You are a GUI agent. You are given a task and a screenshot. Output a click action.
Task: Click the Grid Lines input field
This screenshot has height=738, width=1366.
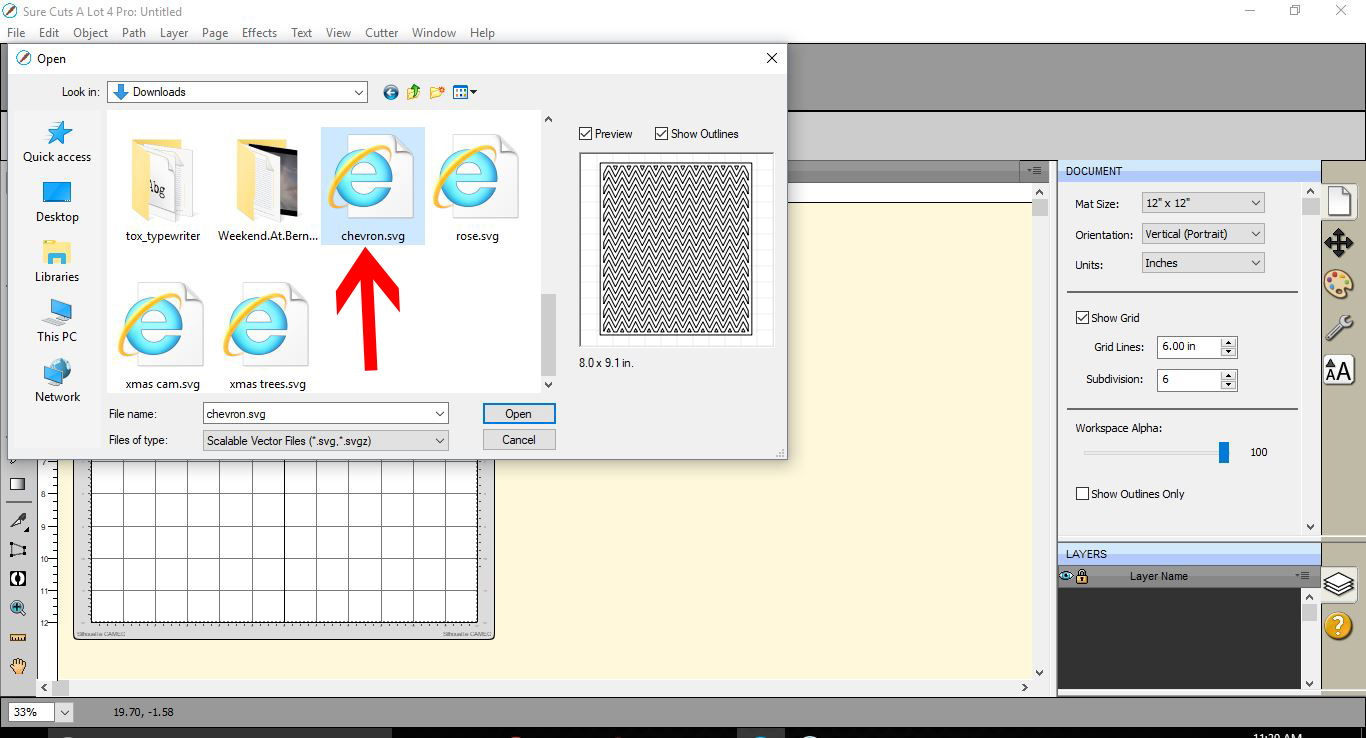click(x=1189, y=347)
